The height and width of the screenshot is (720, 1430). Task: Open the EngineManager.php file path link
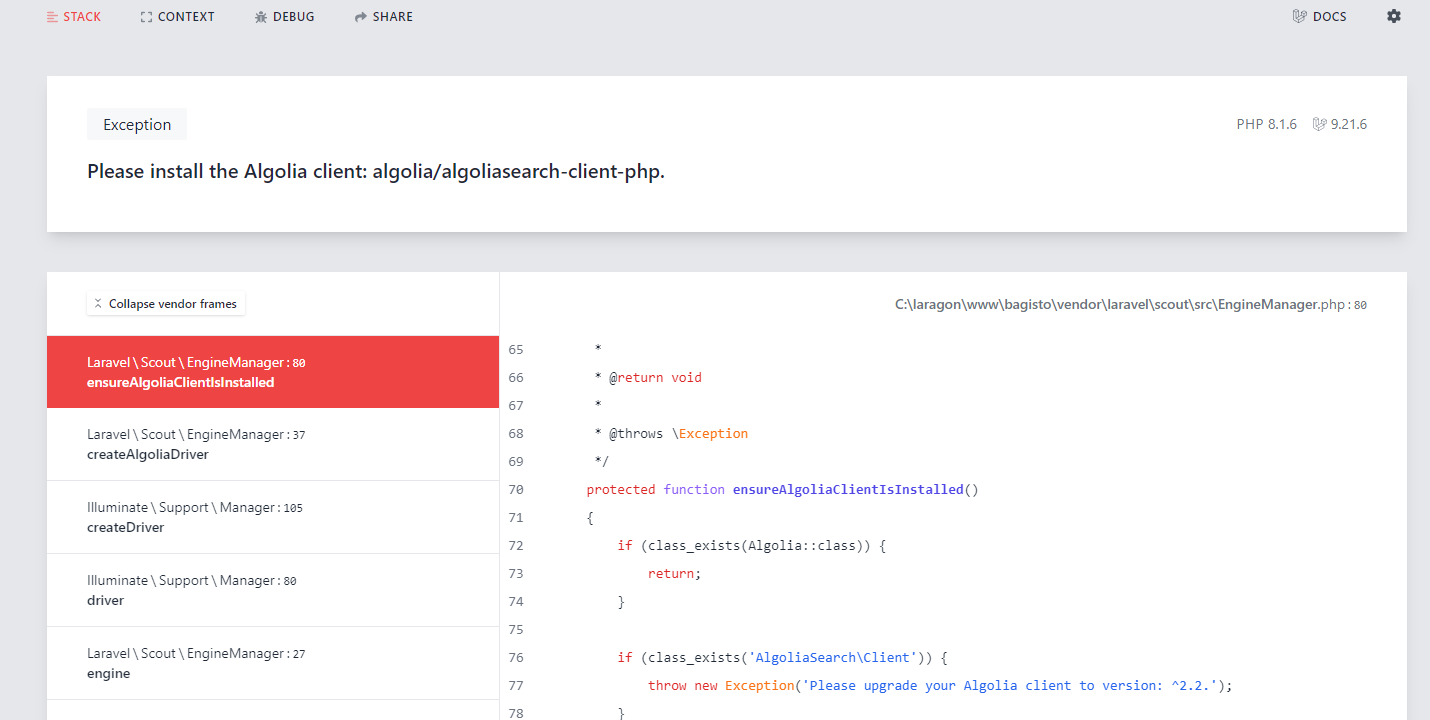pyautogui.click(x=1131, y=304)
